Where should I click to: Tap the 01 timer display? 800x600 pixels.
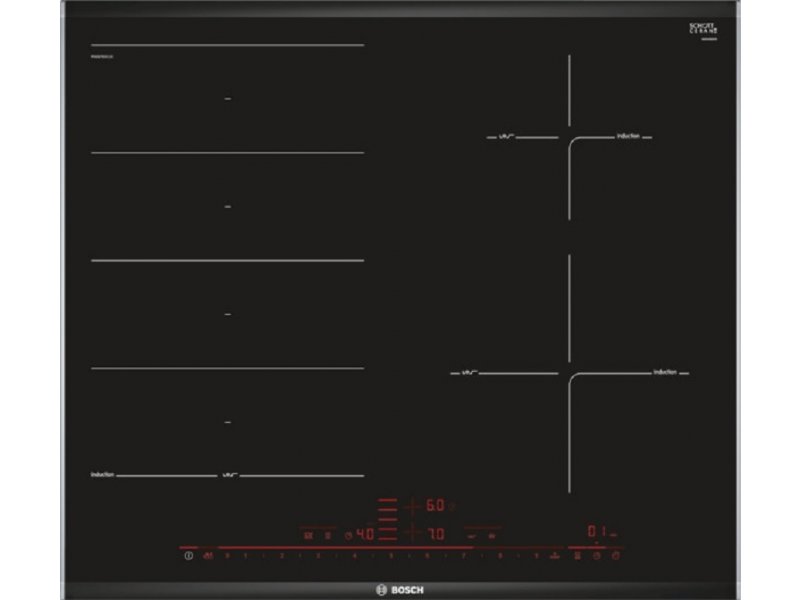click(x=597, y=531)
